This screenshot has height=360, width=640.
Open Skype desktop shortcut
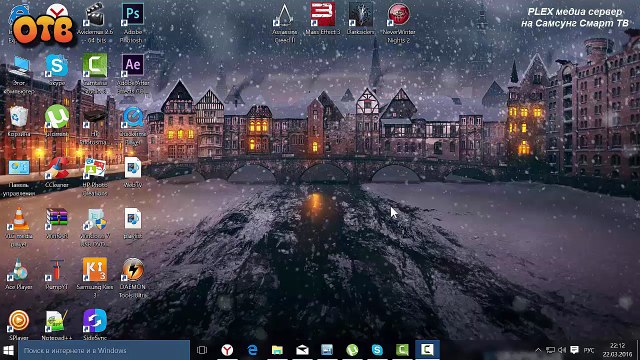point(57,69)
